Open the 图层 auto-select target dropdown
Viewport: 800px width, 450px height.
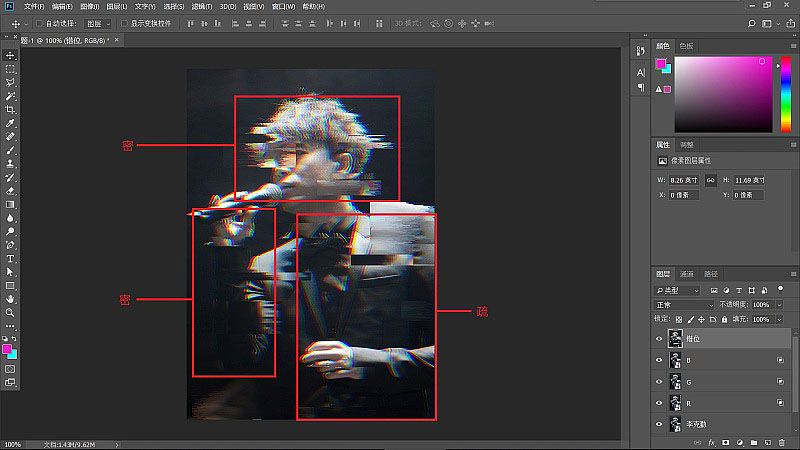pyautogui.click(x=98, y=23)
